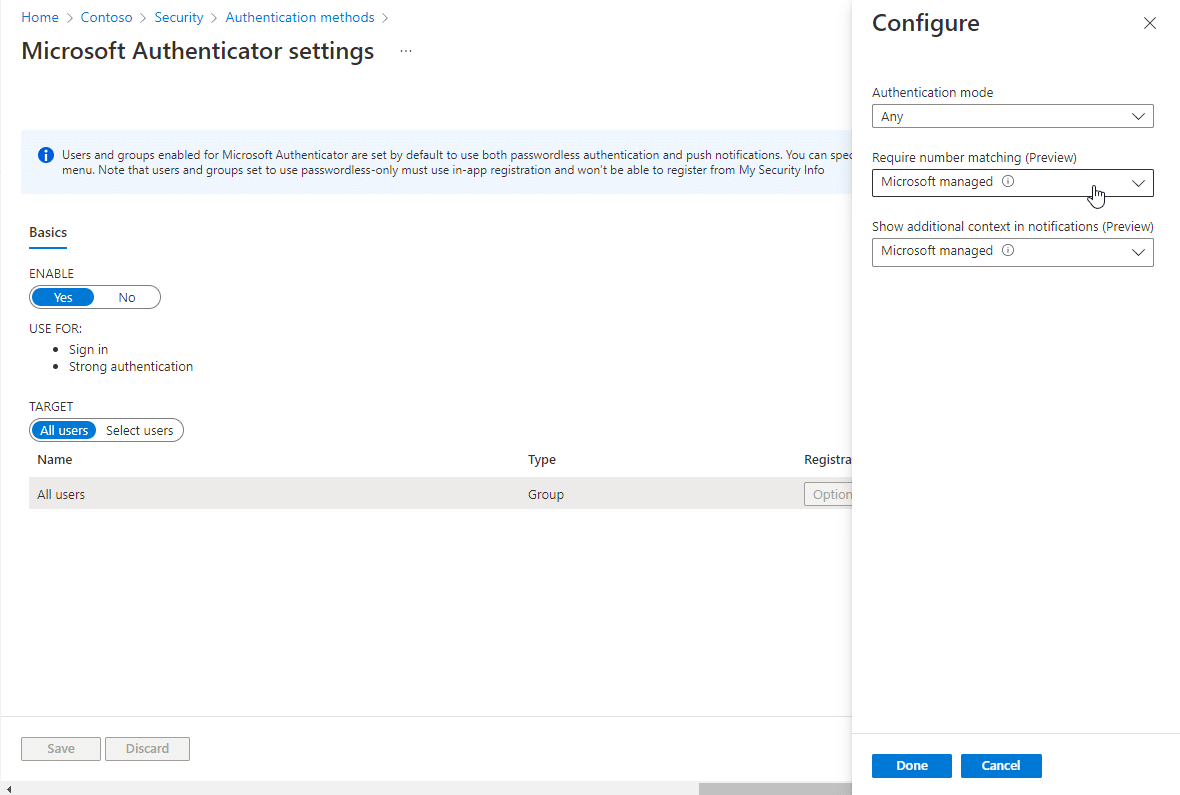This screenshot has height=795, width=1180.
Task: Click the Type column header
Action: tap(542, 460)
